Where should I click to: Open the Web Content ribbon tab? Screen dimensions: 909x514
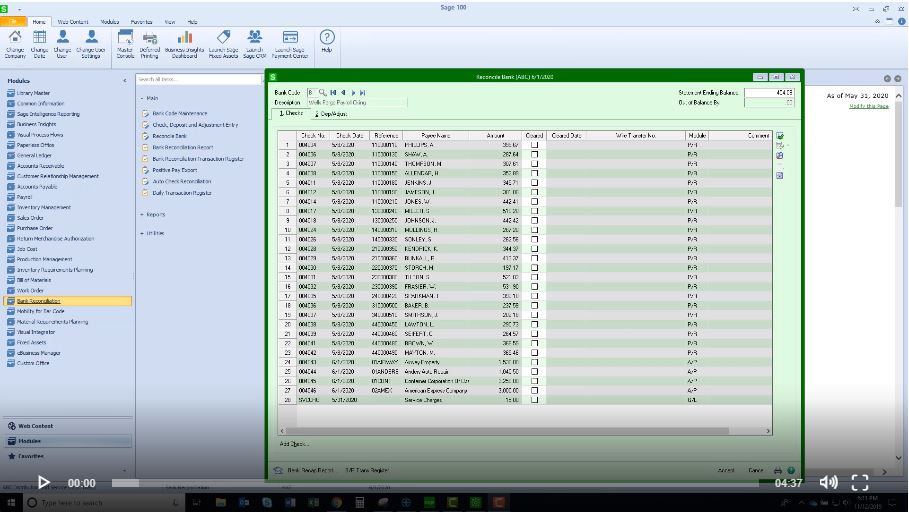click(x=73, y=21)
